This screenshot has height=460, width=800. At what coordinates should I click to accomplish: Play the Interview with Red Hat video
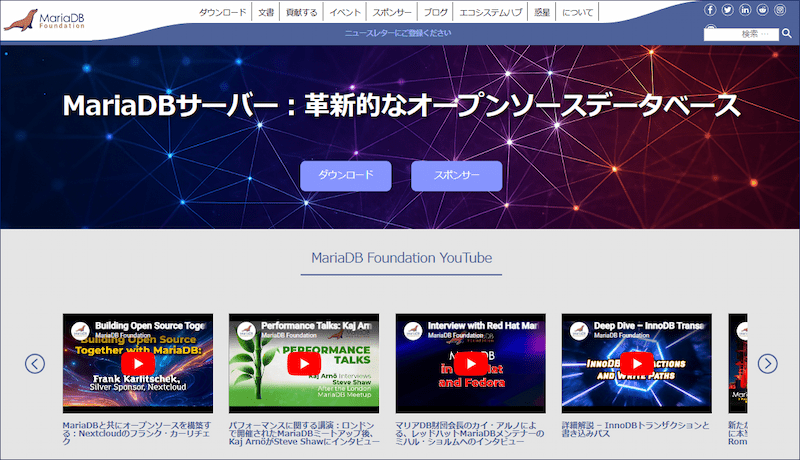pos(470,364)
